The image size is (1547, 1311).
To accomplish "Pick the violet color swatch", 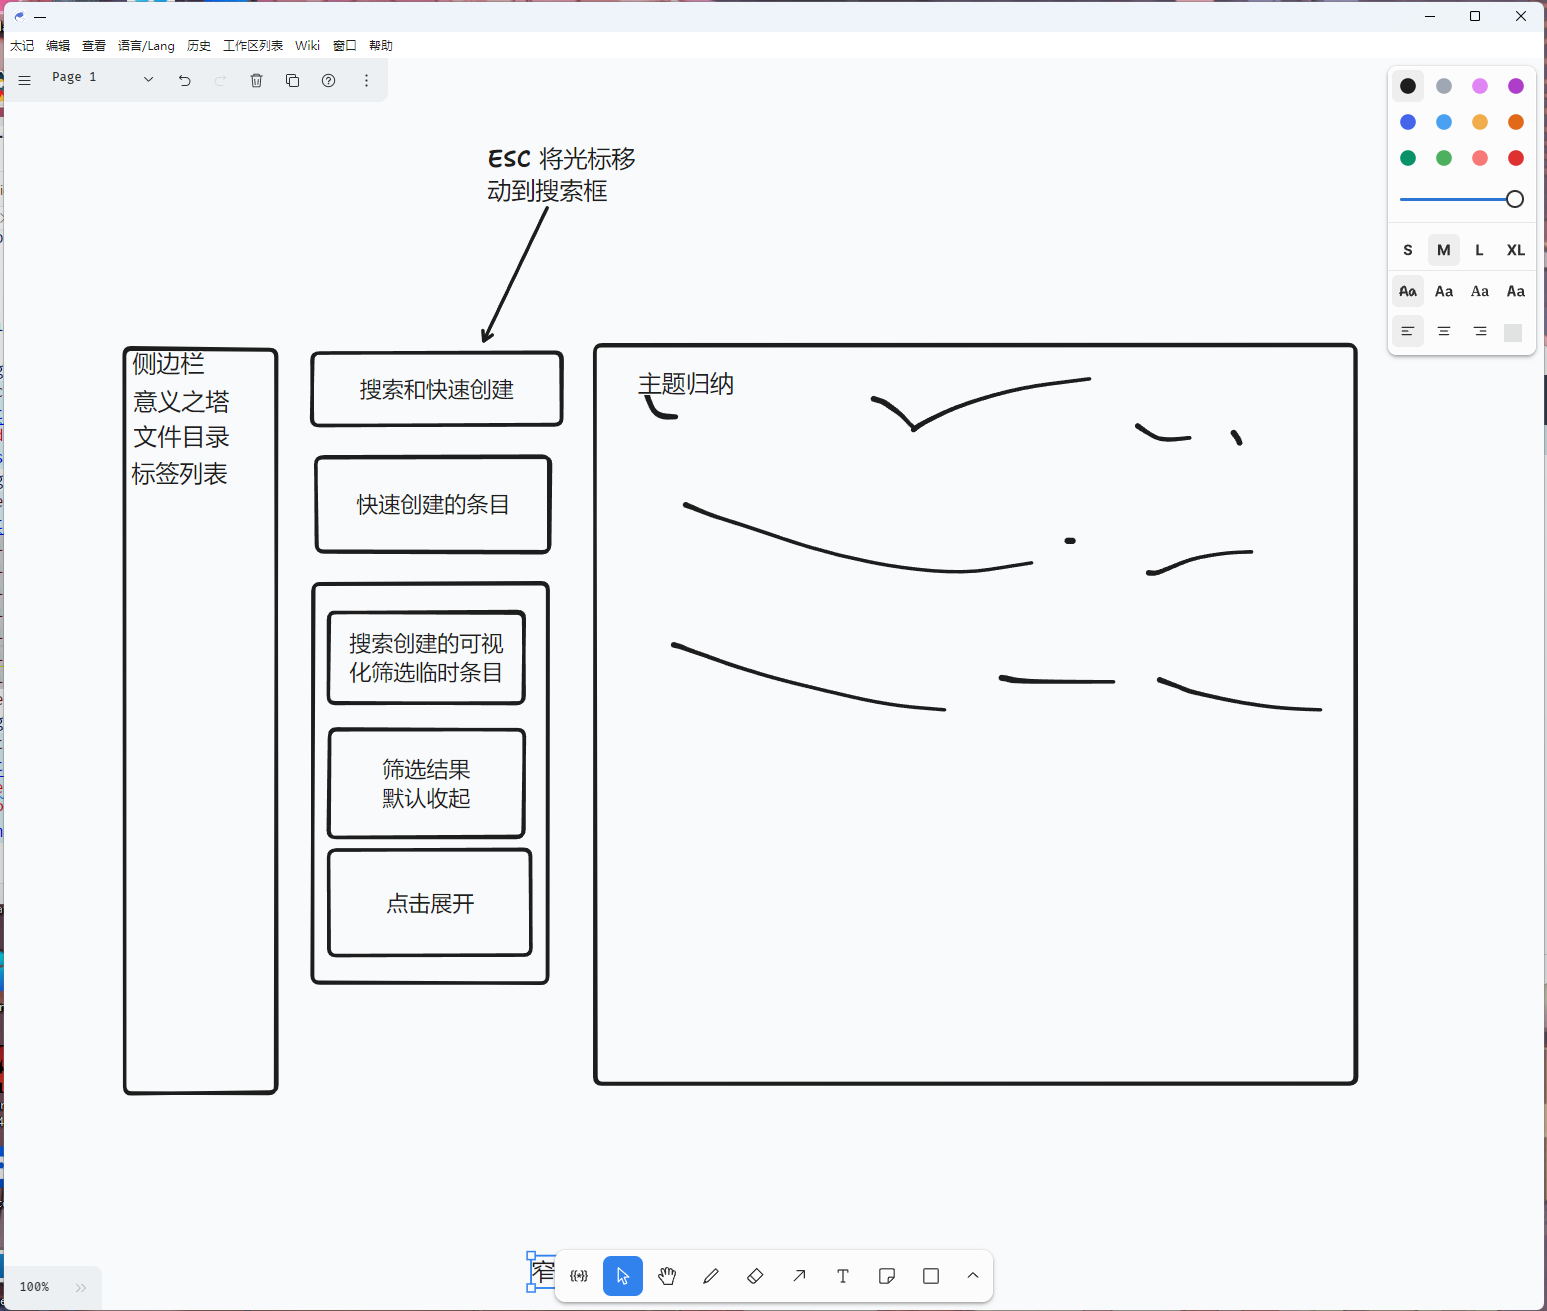I will coord(1516,86).
